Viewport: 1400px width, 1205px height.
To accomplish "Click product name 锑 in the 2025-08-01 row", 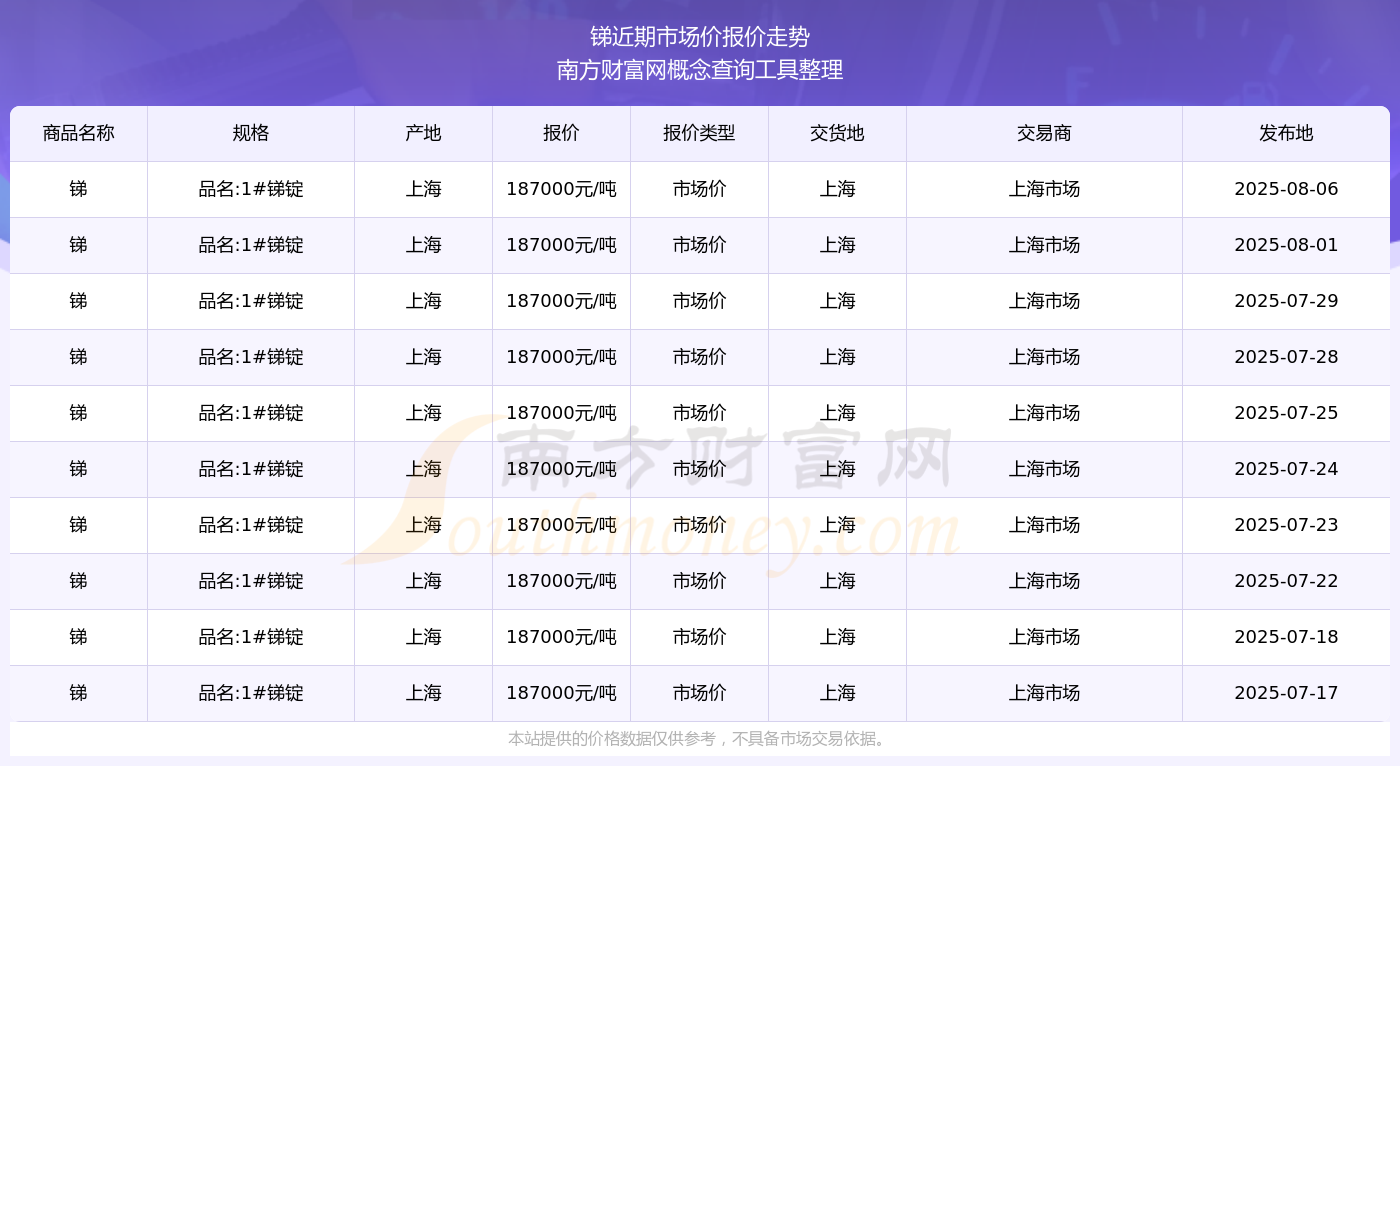I will coord(79,245).
